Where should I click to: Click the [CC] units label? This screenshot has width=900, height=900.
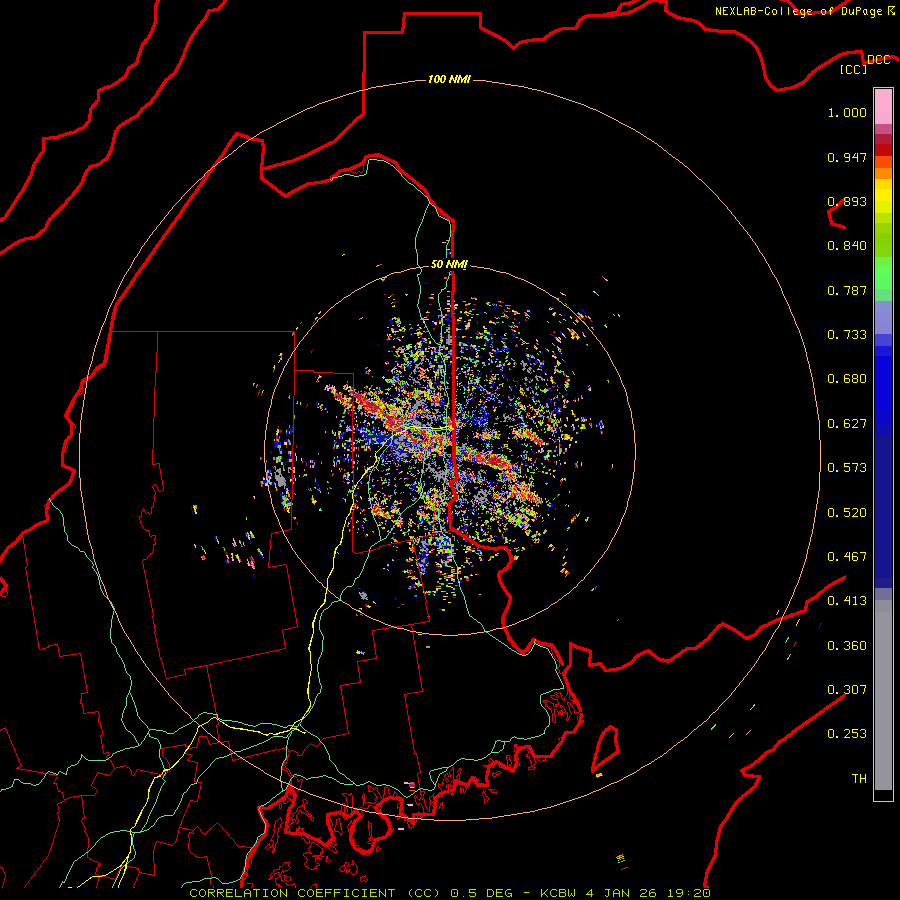pos(853,69)
